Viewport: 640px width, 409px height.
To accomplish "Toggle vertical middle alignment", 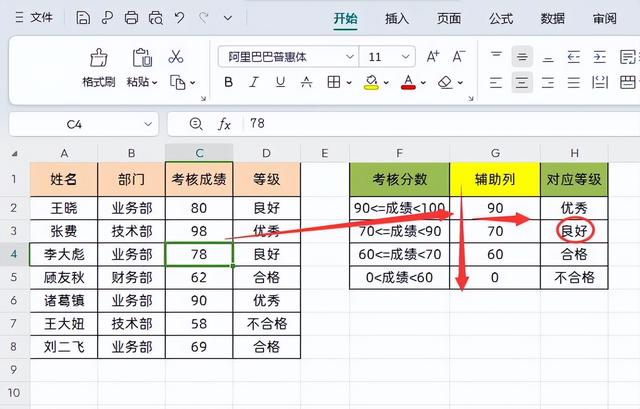I will tap(522, 56).
